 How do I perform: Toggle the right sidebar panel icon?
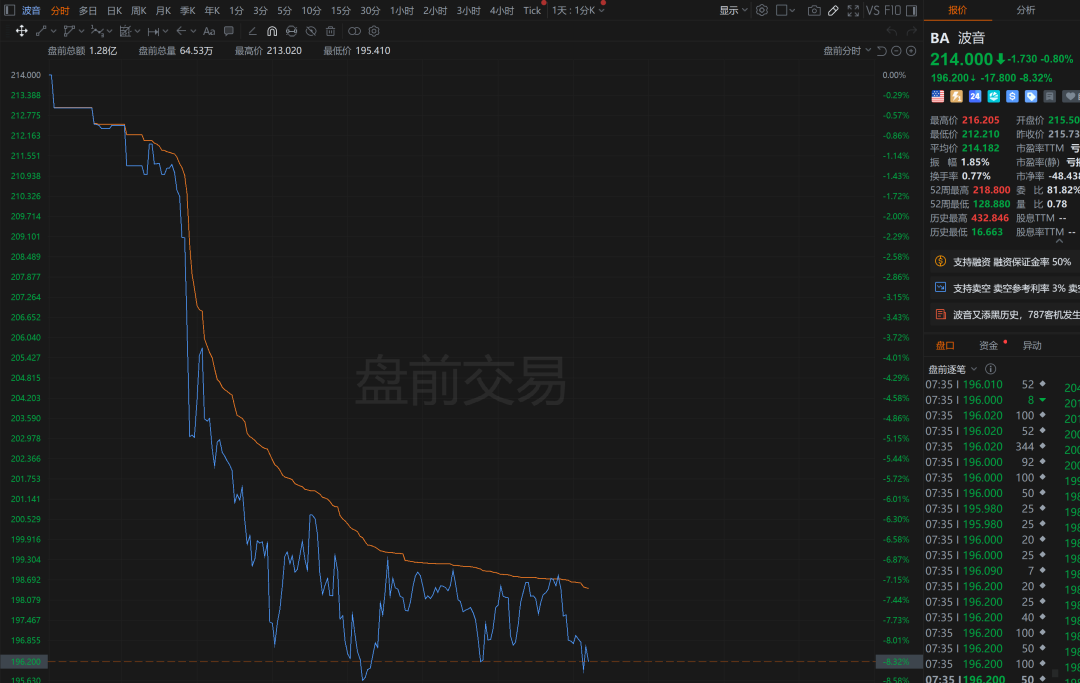coord(912,10)
